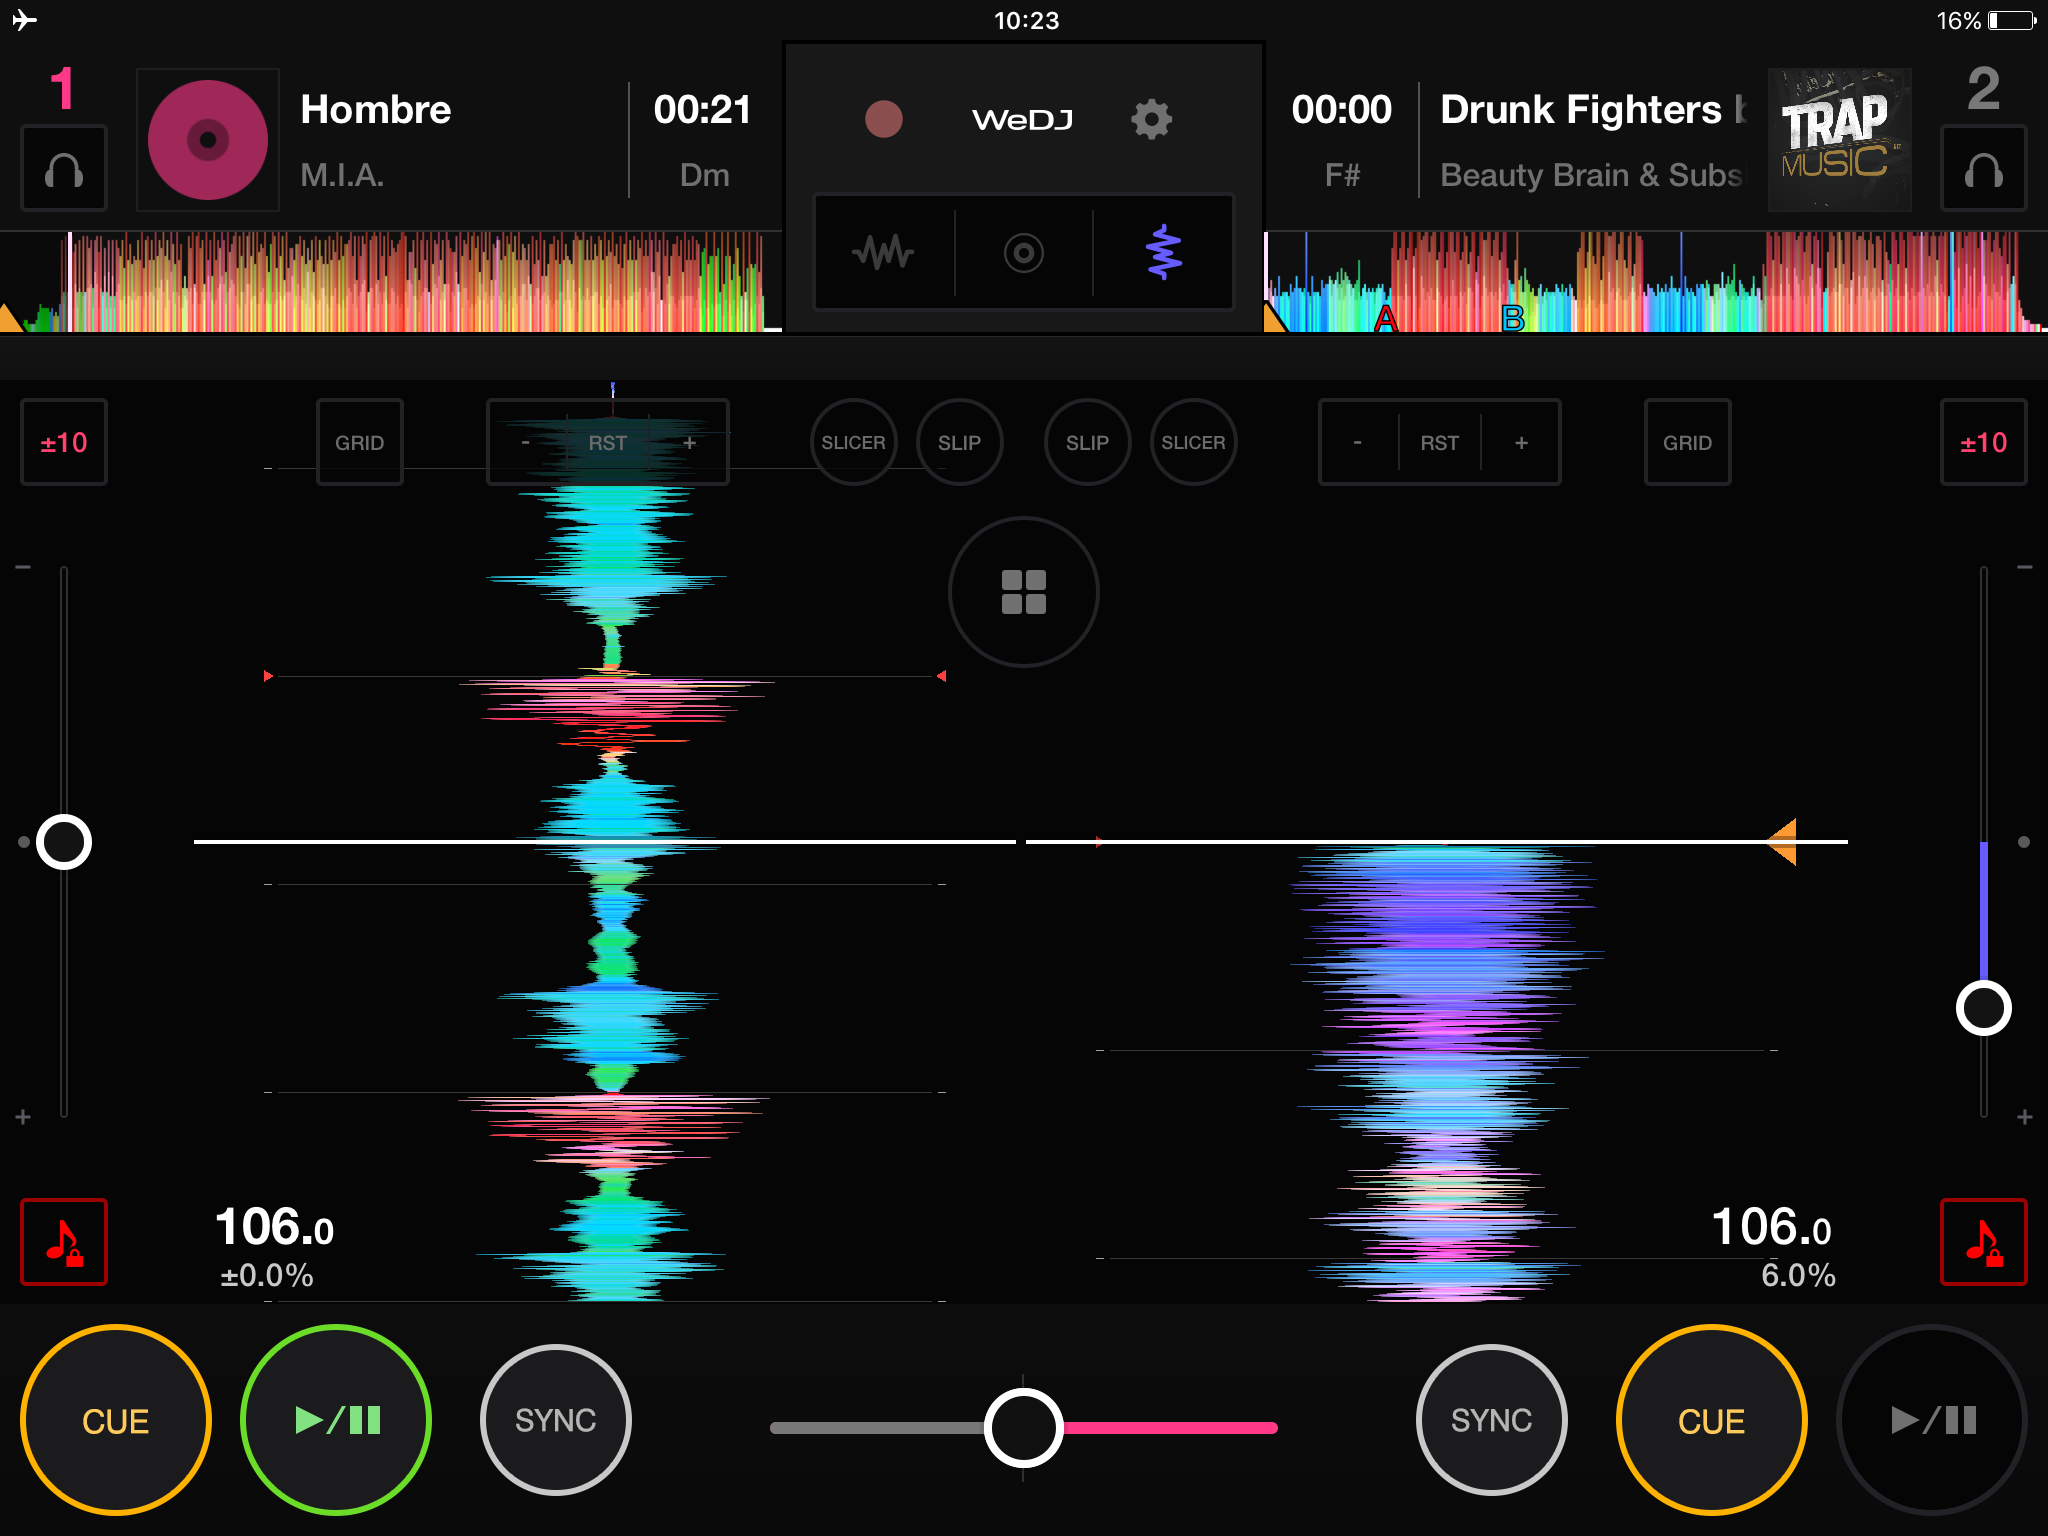
Task: Tap deck 2 pitch percentage 6.0%
Action: click(x=1798, y=1275)
